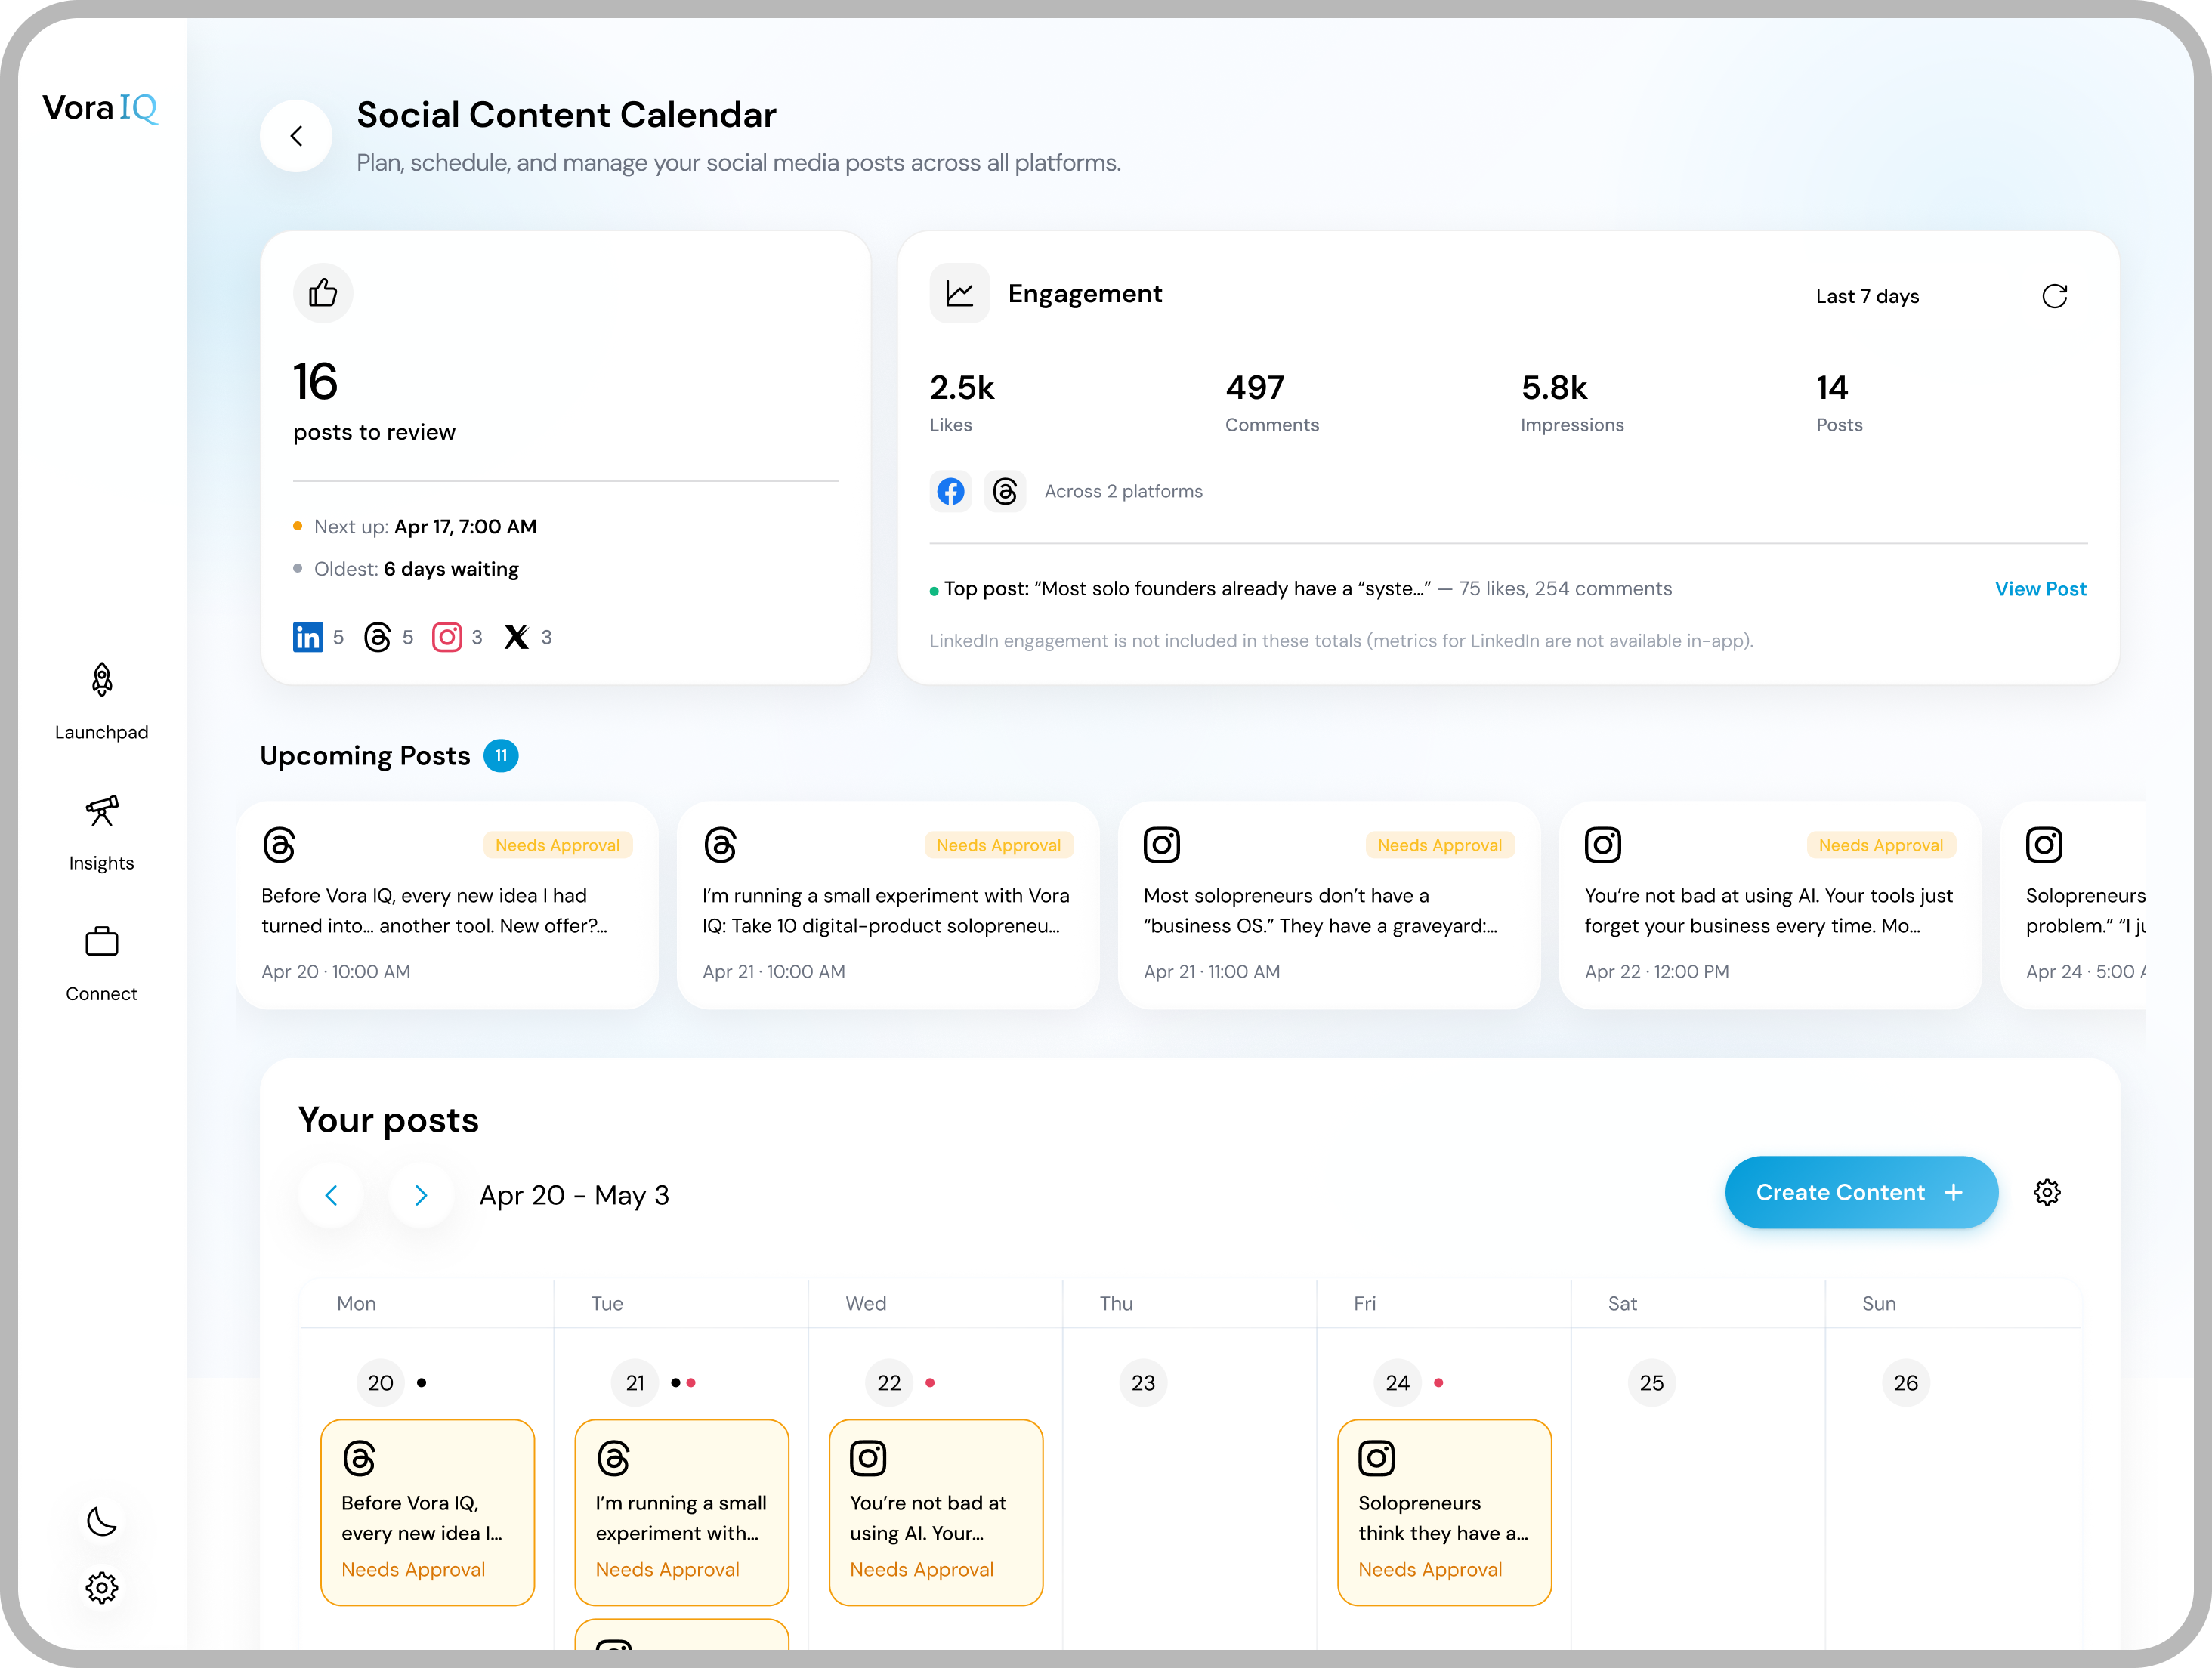Open the Last 7 days range dropdown
The width and height of the screenshot is (2212, 1668).
coord(1867,296)
